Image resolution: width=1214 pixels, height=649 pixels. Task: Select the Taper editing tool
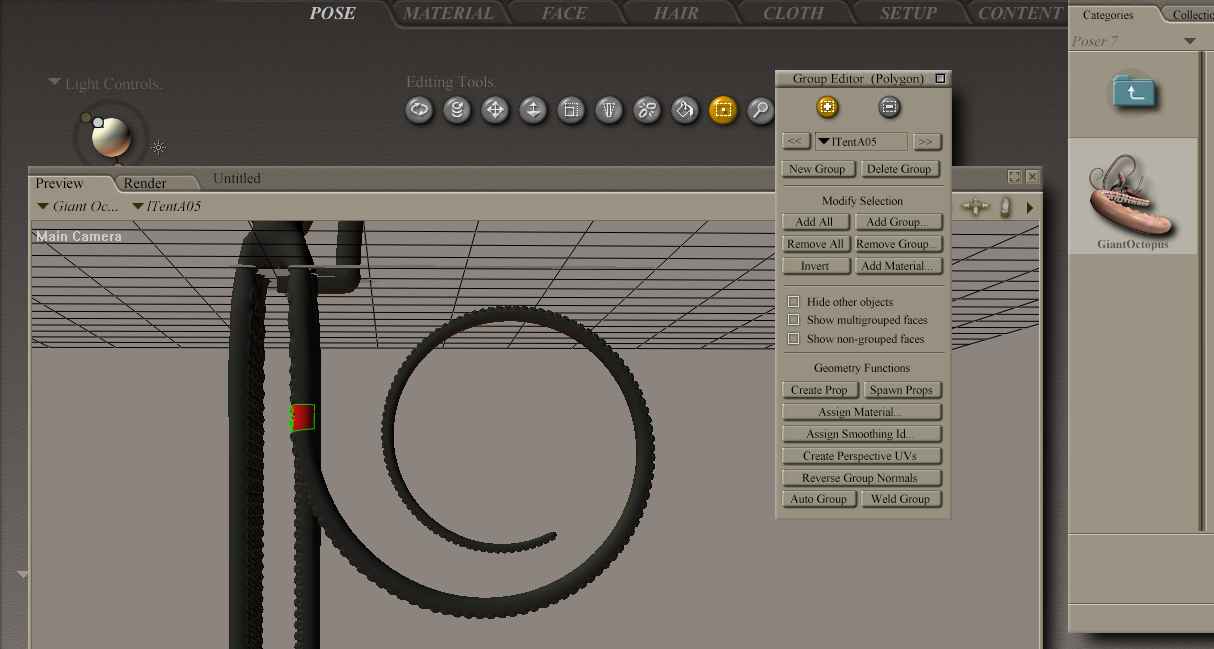click(609, 110)
